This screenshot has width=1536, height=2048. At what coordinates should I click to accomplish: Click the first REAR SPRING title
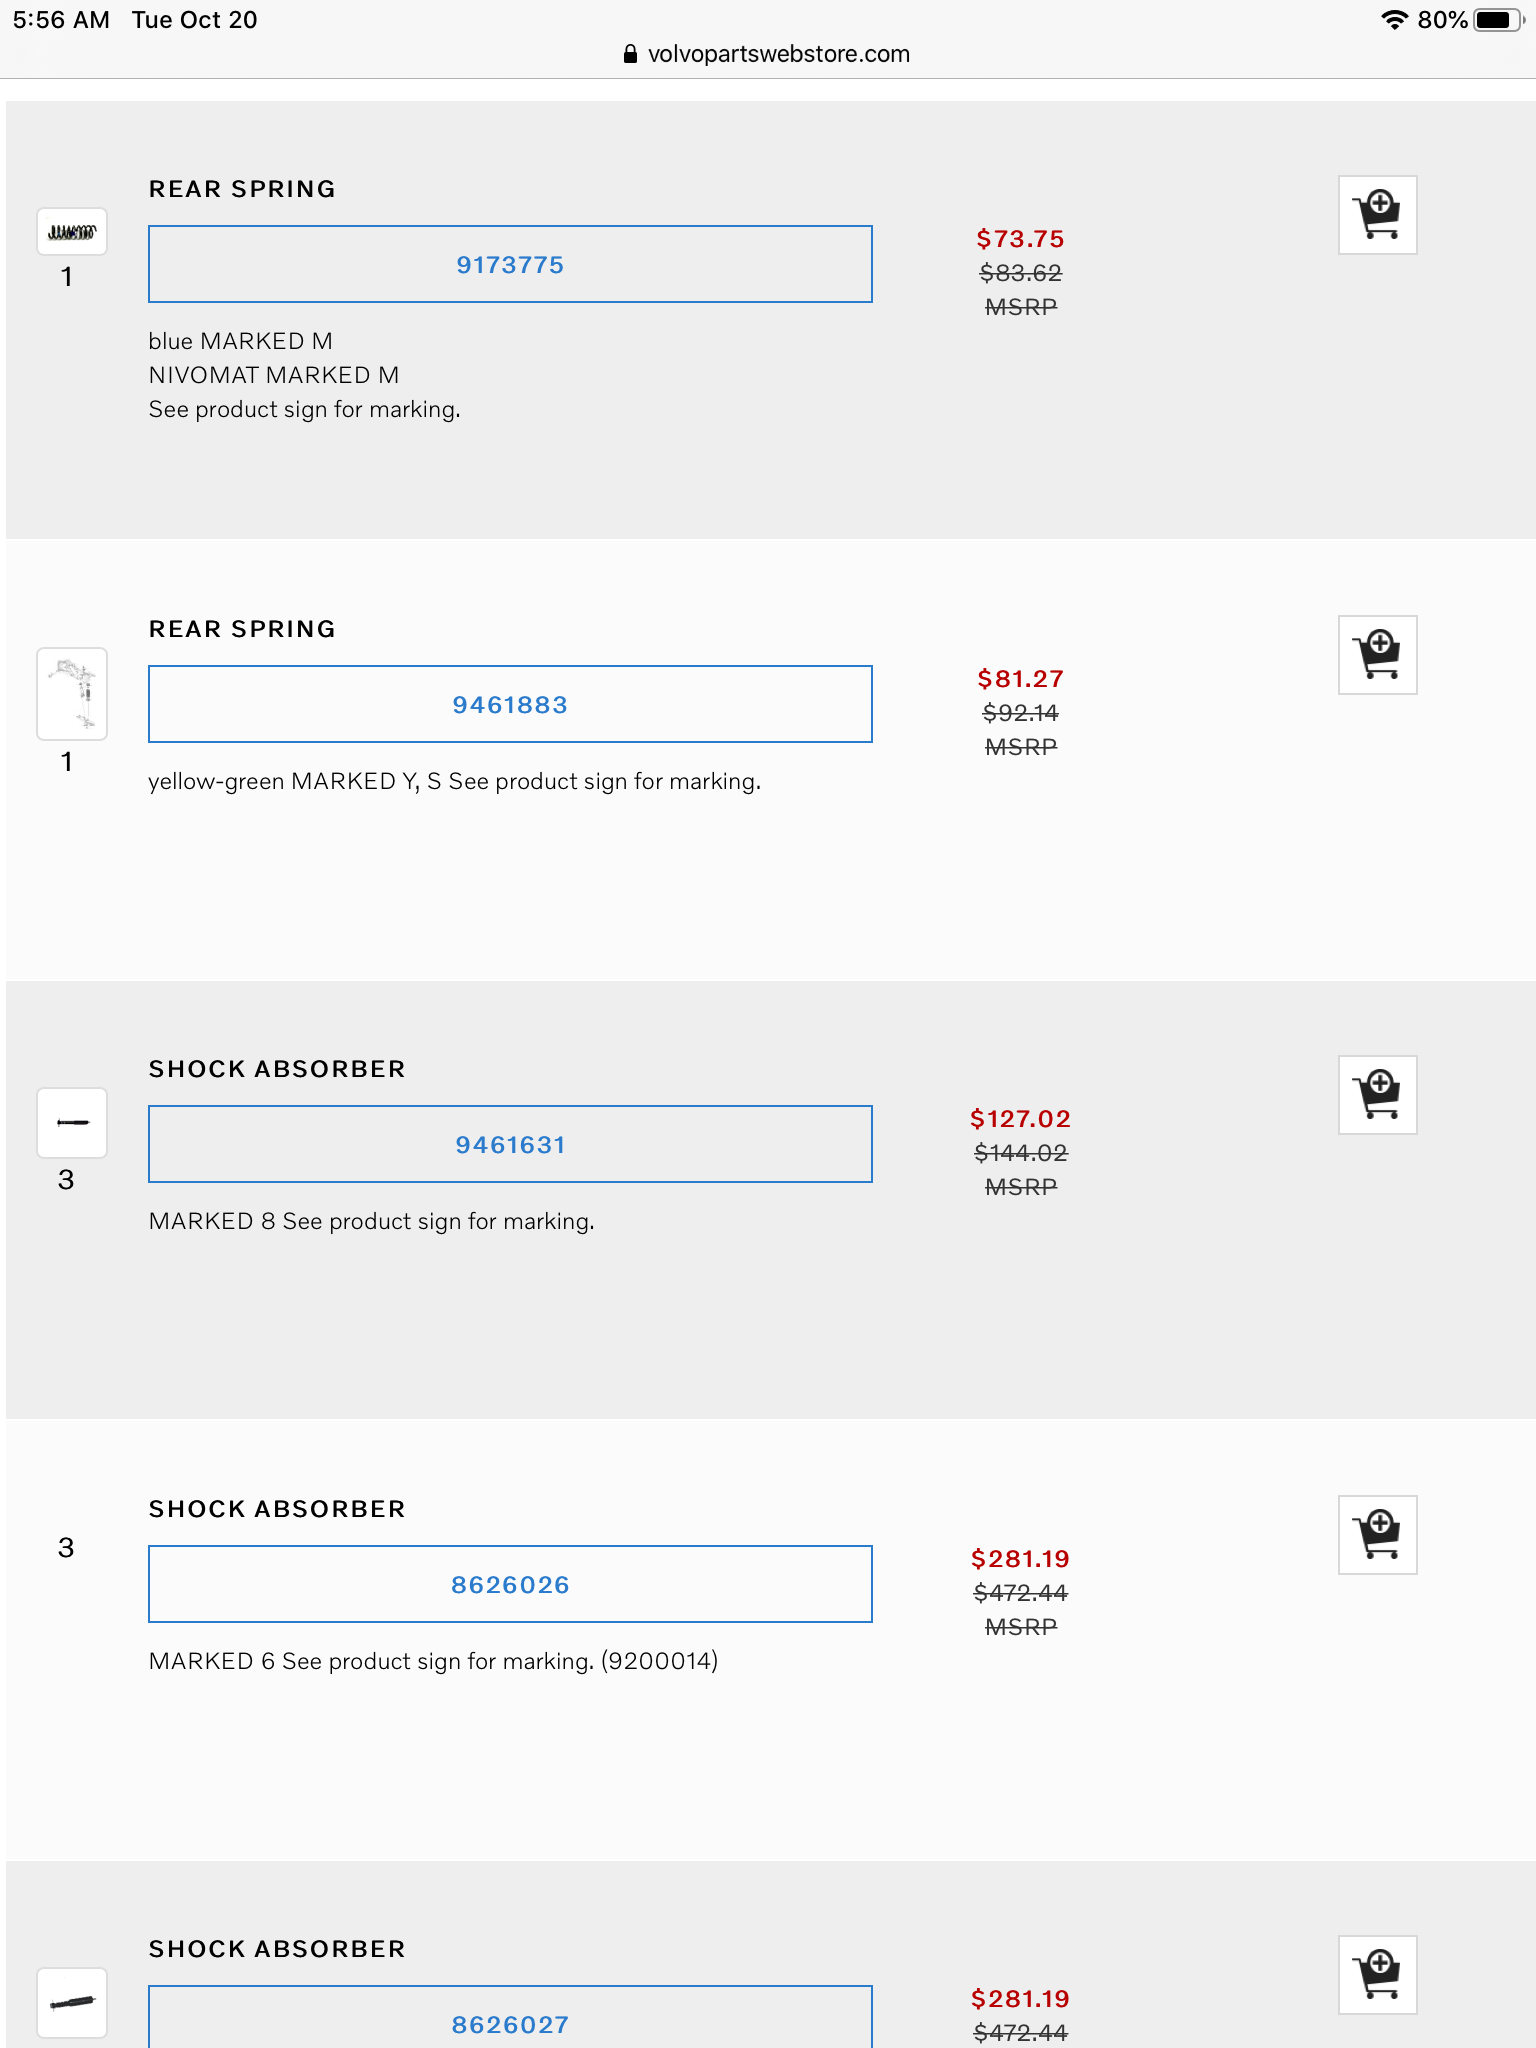click(x=242, y=189)
